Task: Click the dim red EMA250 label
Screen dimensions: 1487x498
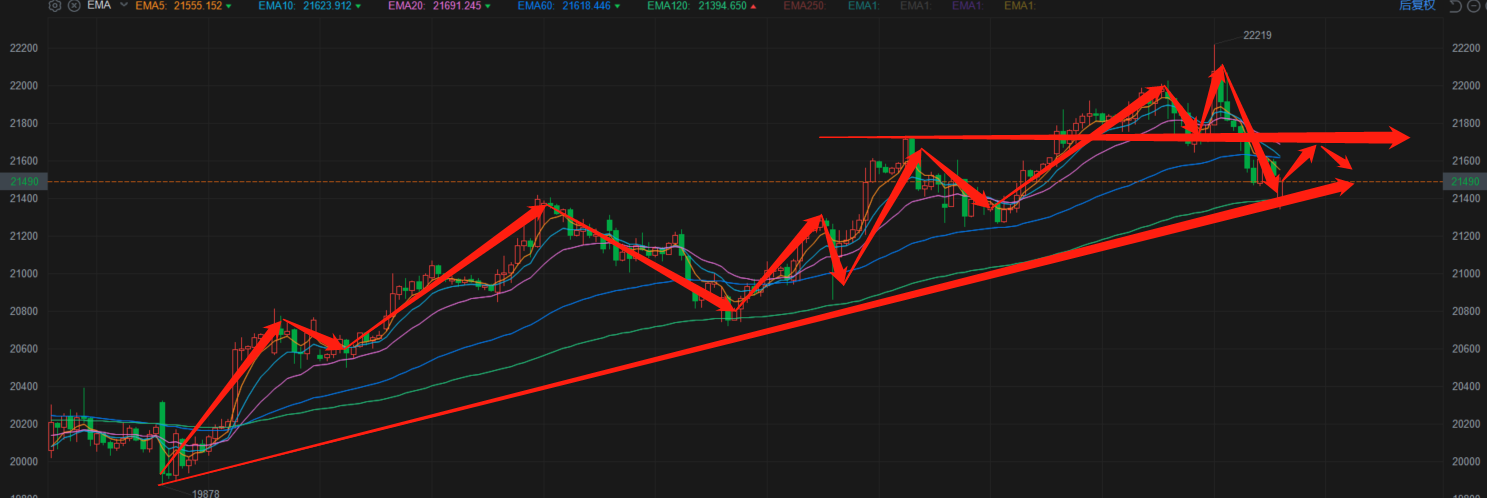Action: point(803,6)
